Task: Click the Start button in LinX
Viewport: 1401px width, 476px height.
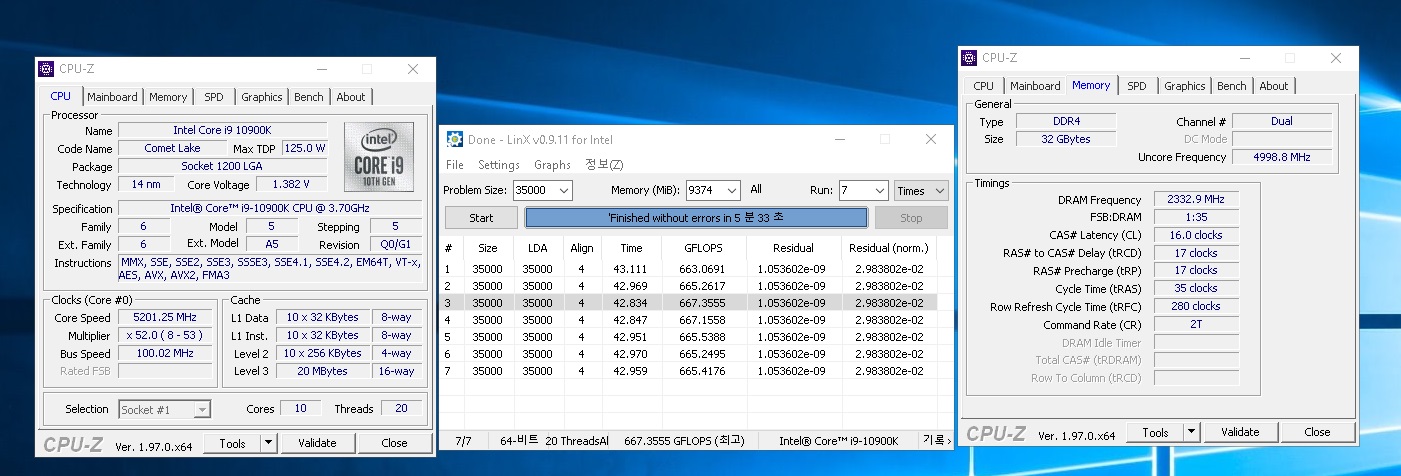Action: [481, 218]
